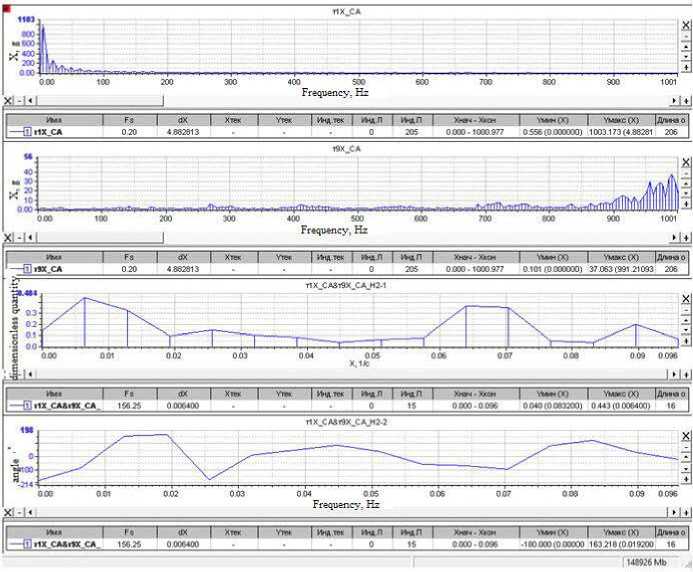Toggle the numbered checkbox in the H2-2 table row
The width and height of the screenshot is (693, 572).
tap(27, 544)
